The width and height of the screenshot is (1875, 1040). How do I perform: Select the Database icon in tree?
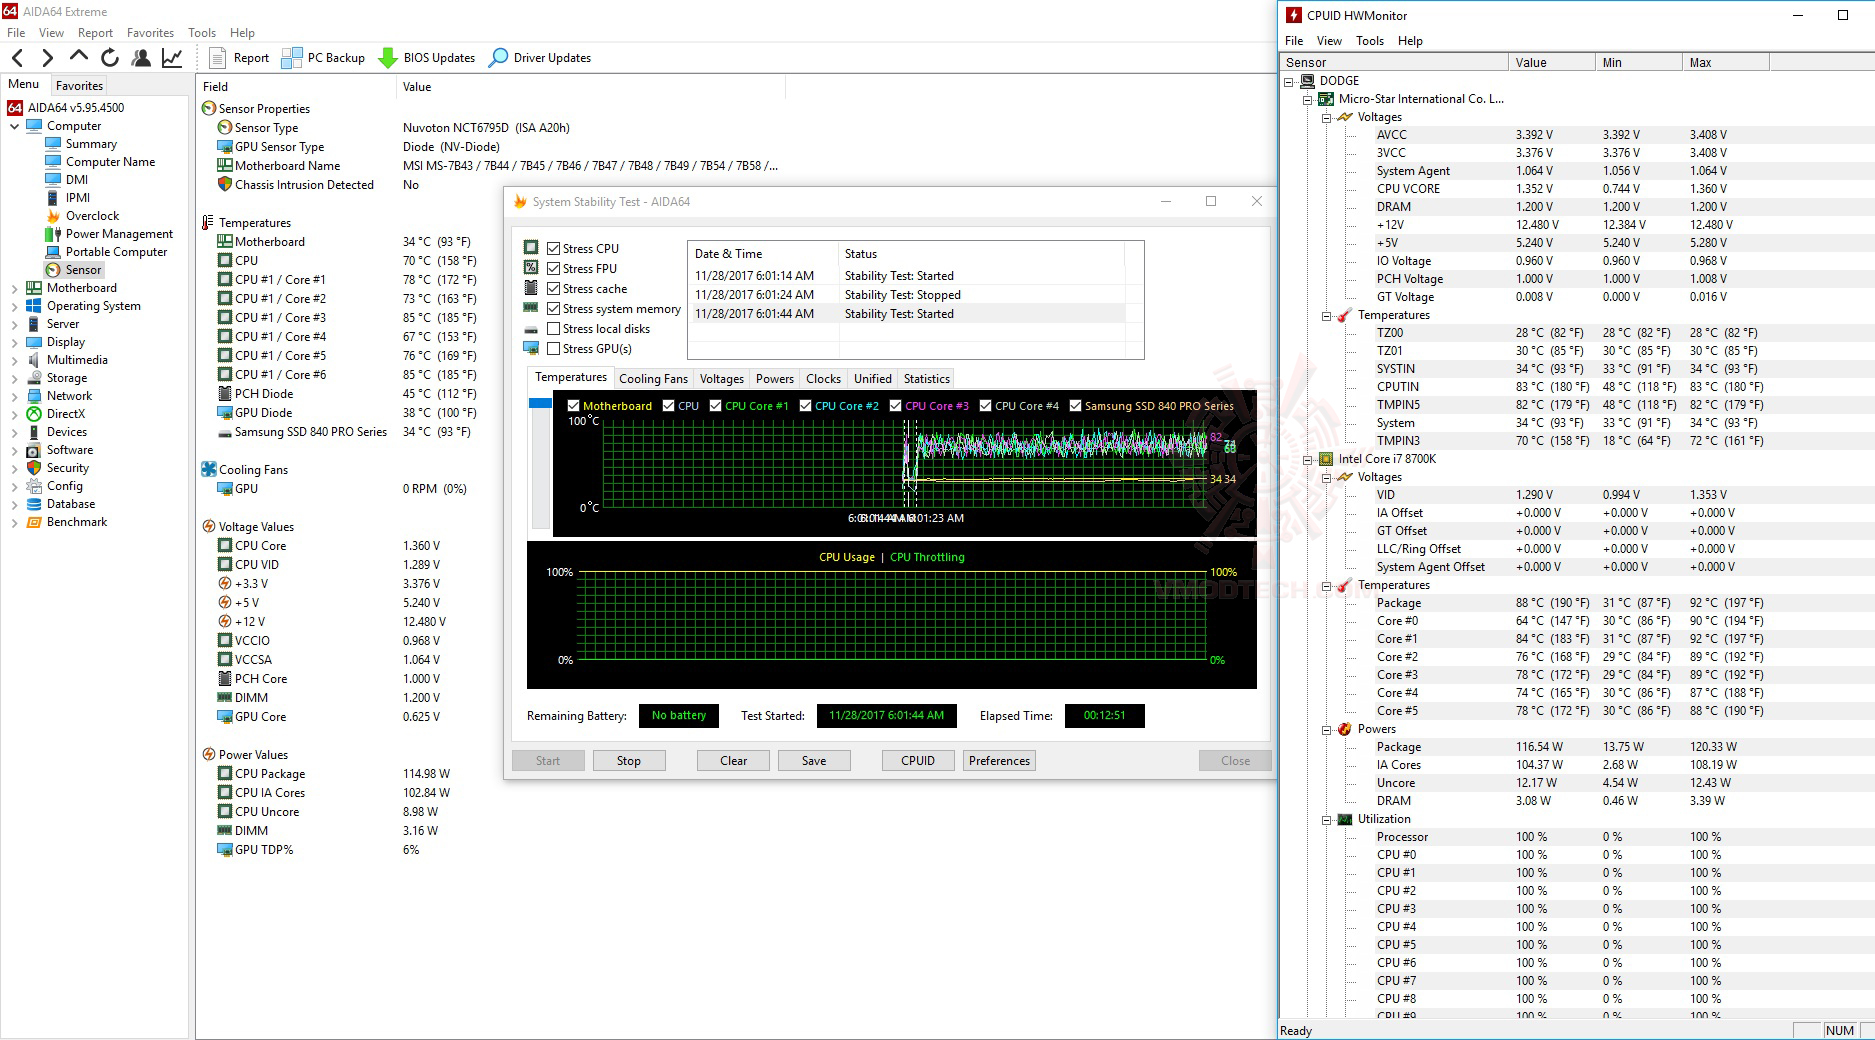click(x=34, y=504)
